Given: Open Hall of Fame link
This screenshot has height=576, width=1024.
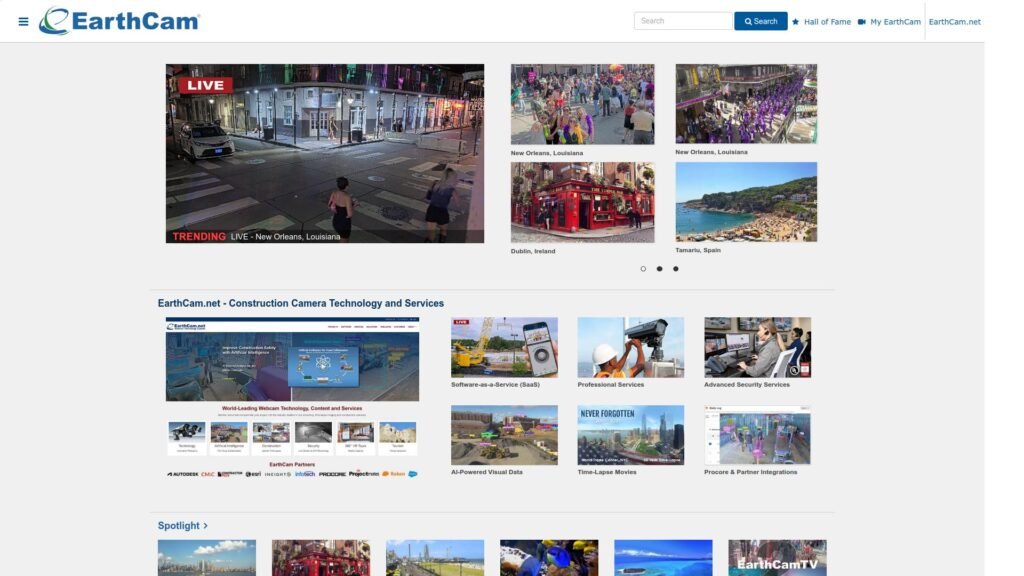Looking at the screenshot, I should [827, 22].
